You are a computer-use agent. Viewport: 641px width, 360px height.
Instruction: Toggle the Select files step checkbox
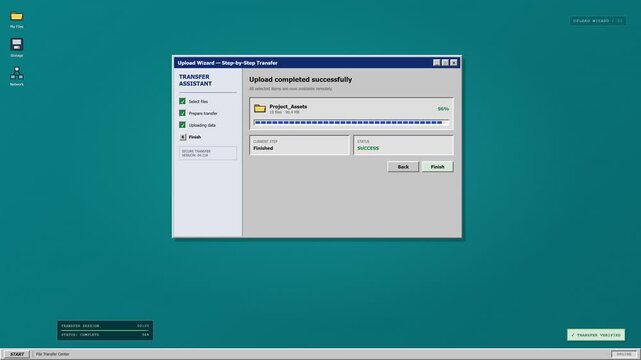tap(182, 101)
